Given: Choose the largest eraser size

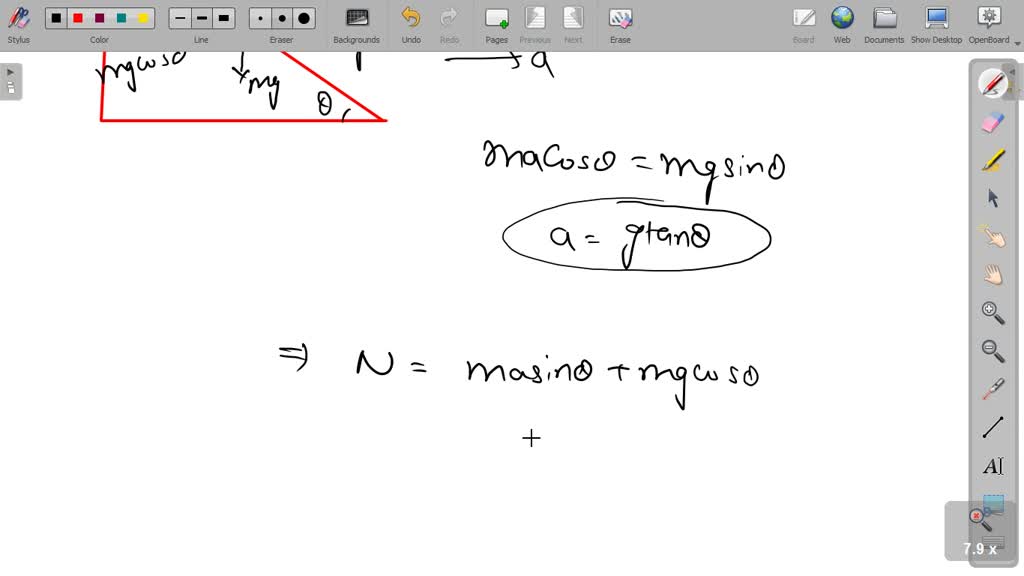Looking at the screenshot, I should coord(302,17).
